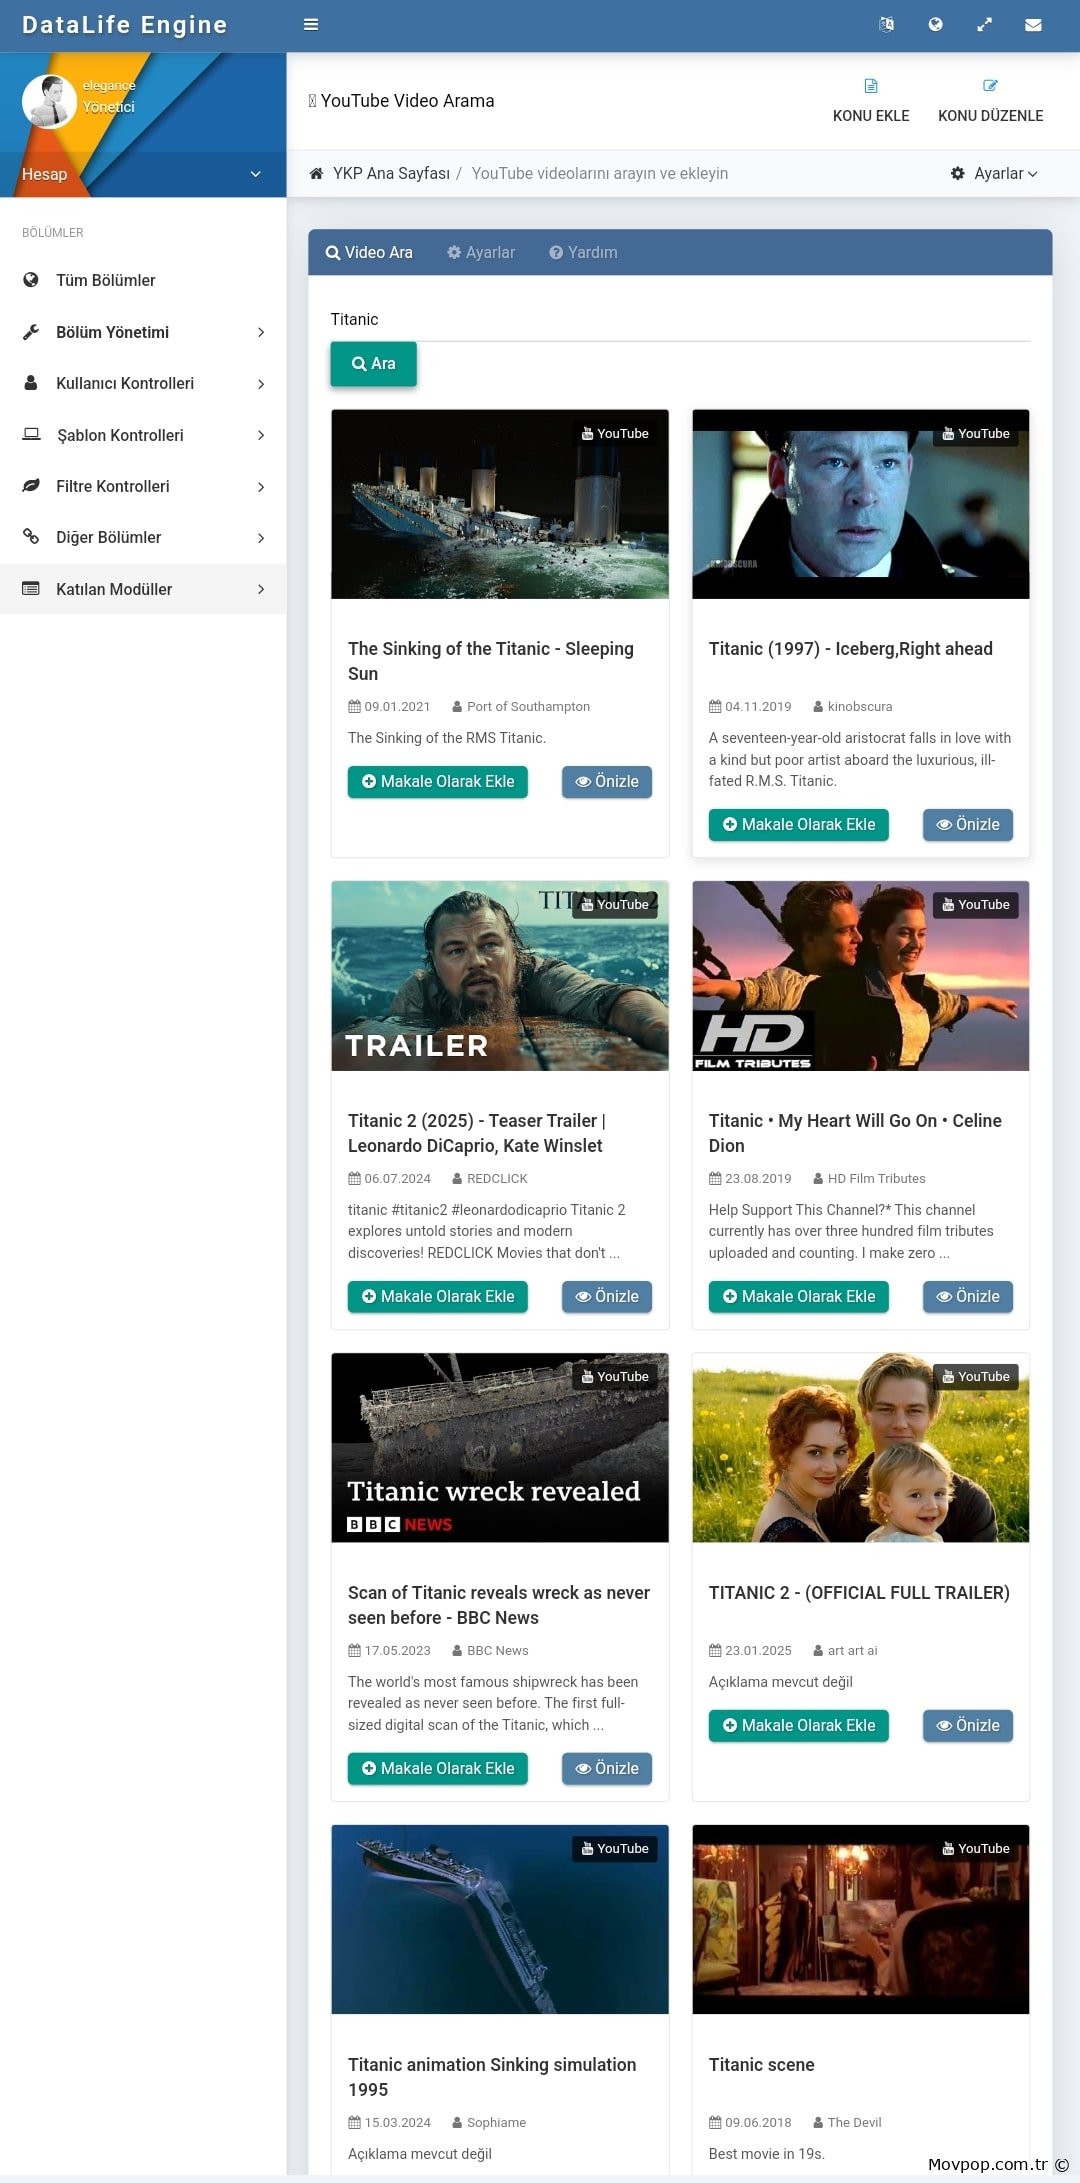Open the envelope messages icon

(1034, 24)
